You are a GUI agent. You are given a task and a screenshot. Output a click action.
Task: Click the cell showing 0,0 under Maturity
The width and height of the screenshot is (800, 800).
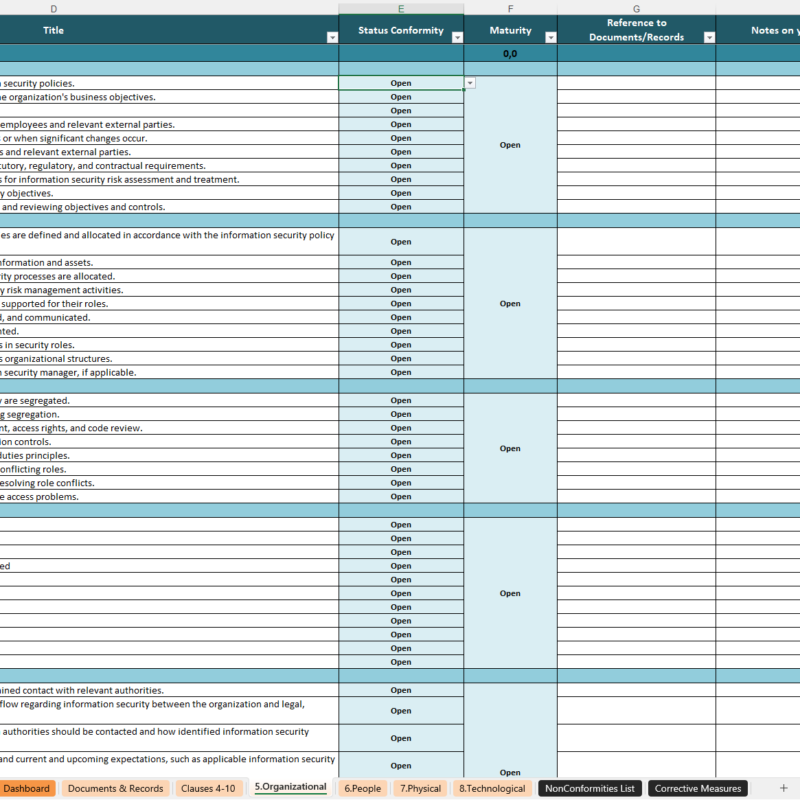pos(510,52)
